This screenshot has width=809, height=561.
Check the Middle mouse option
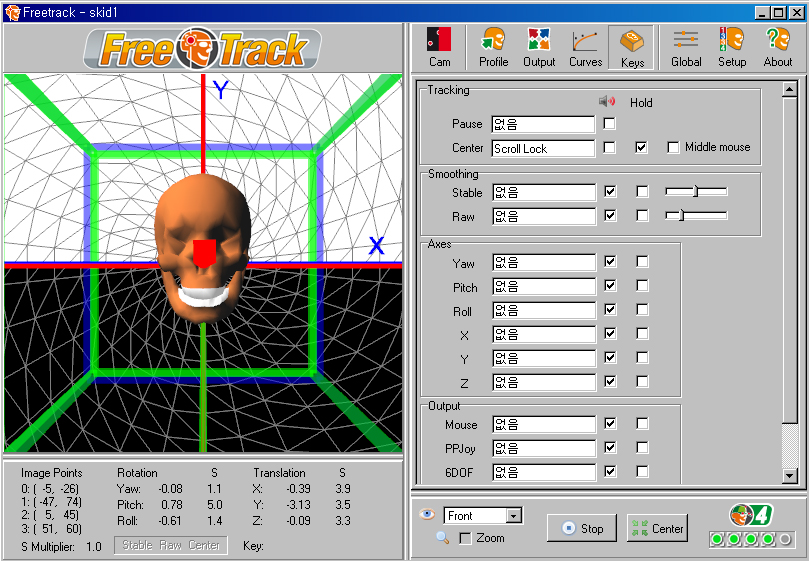[673, 148]
